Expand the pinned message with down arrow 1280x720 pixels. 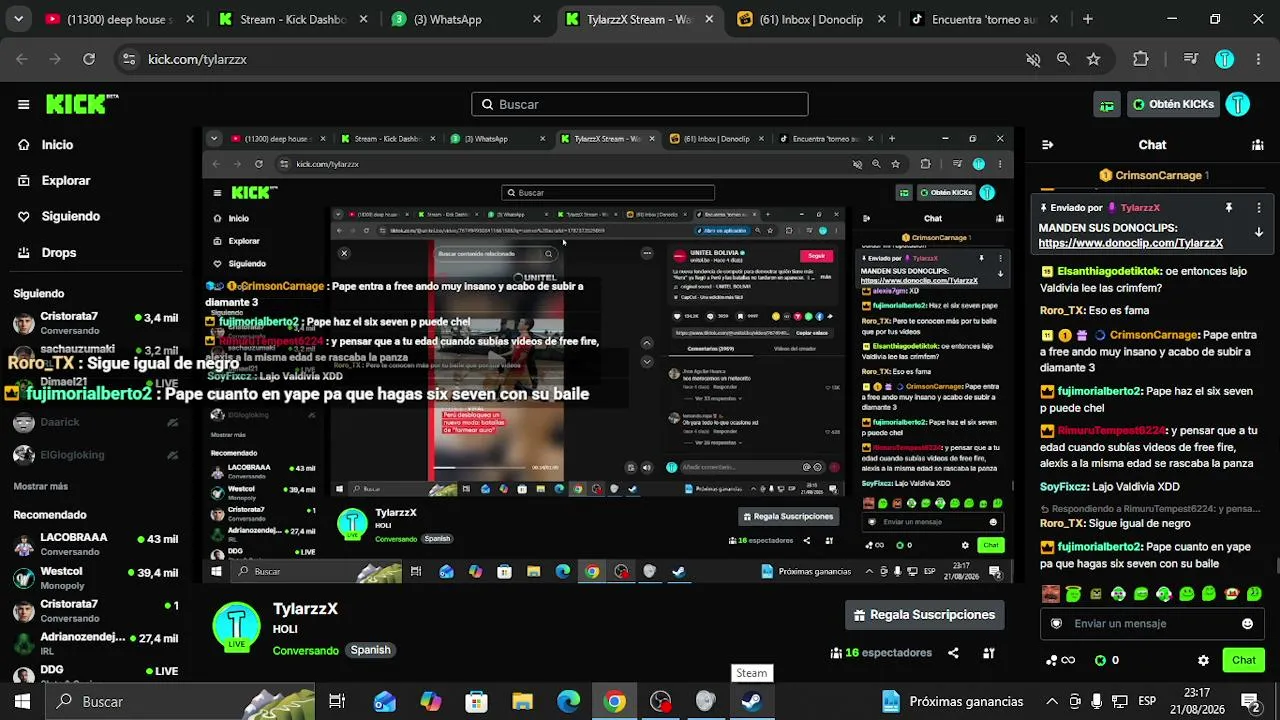[1259, 232]
